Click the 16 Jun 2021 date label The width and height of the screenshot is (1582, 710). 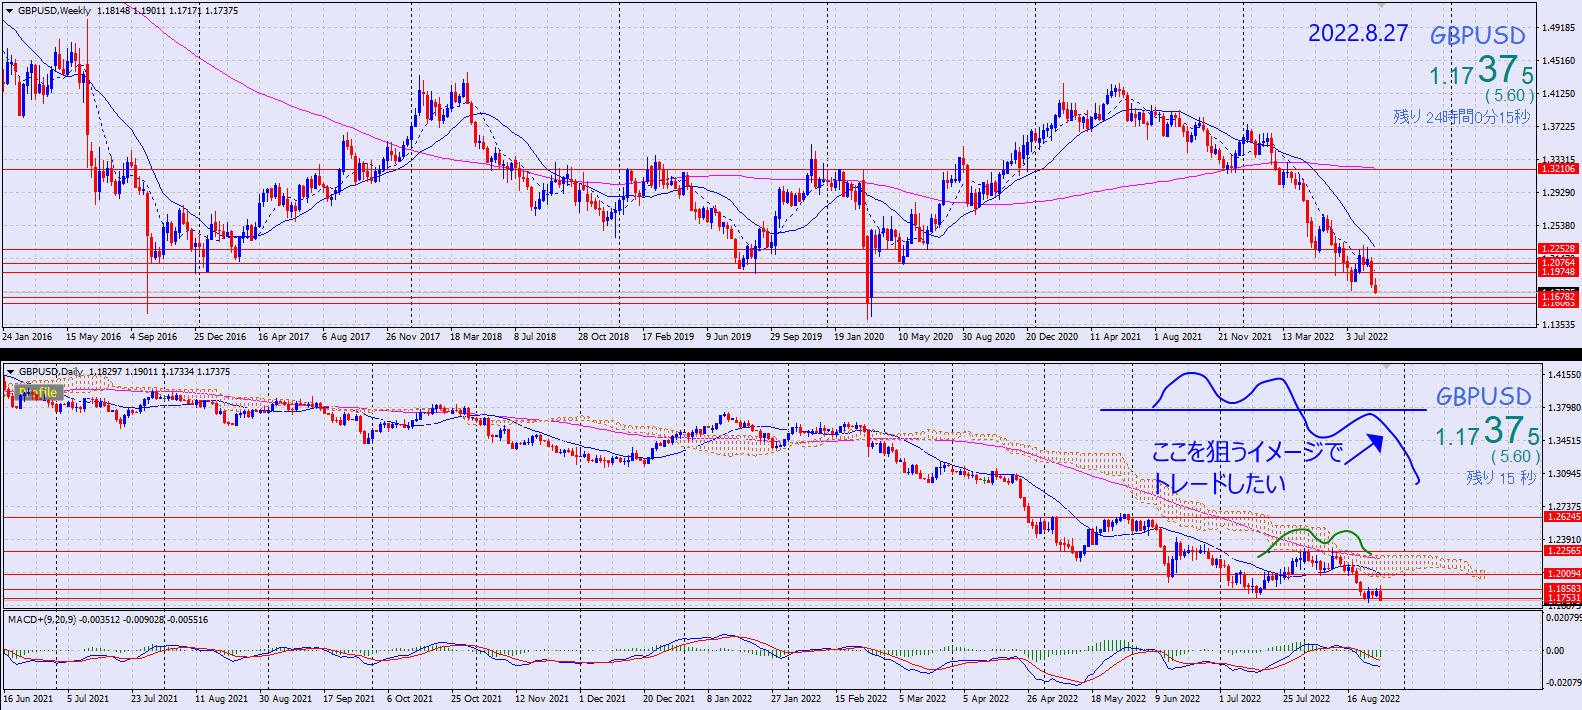(29, 699)
